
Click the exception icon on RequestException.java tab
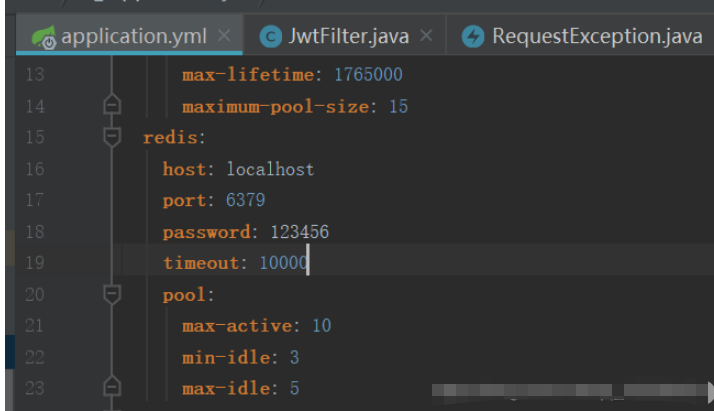click(x=472, y=38)
